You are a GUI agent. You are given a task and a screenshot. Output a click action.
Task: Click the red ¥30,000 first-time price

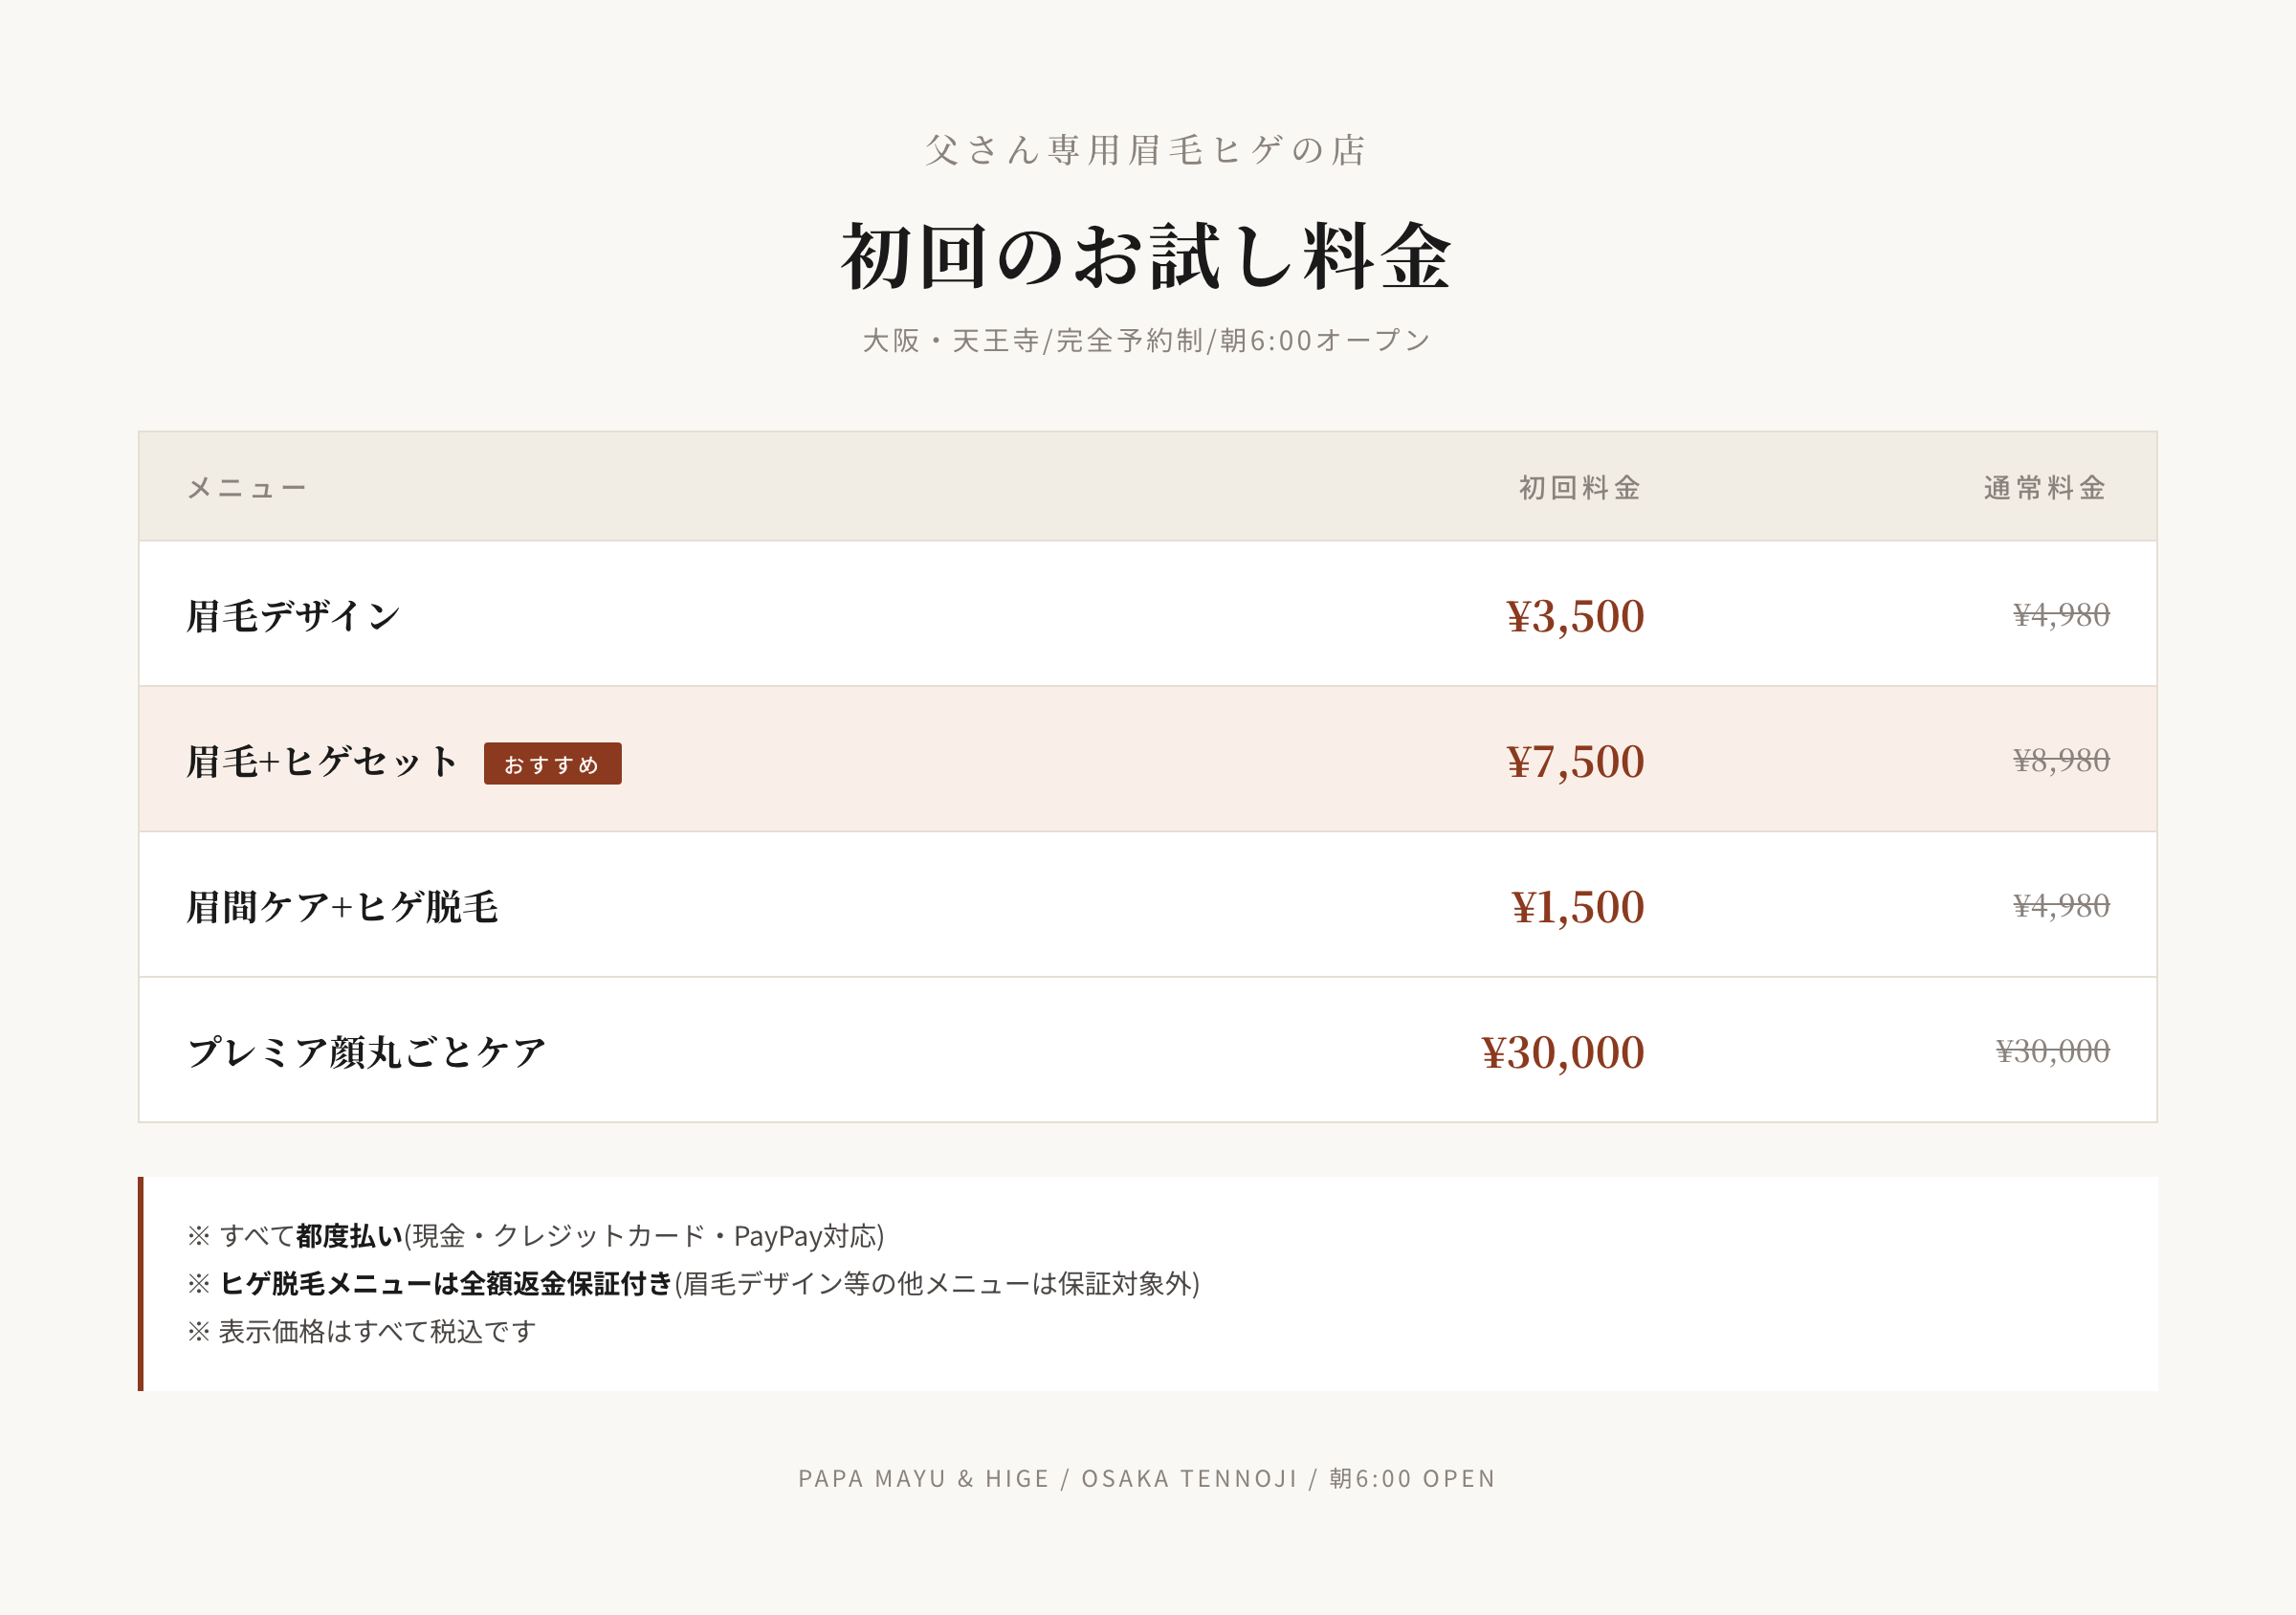click(x=1562, y=1052)
